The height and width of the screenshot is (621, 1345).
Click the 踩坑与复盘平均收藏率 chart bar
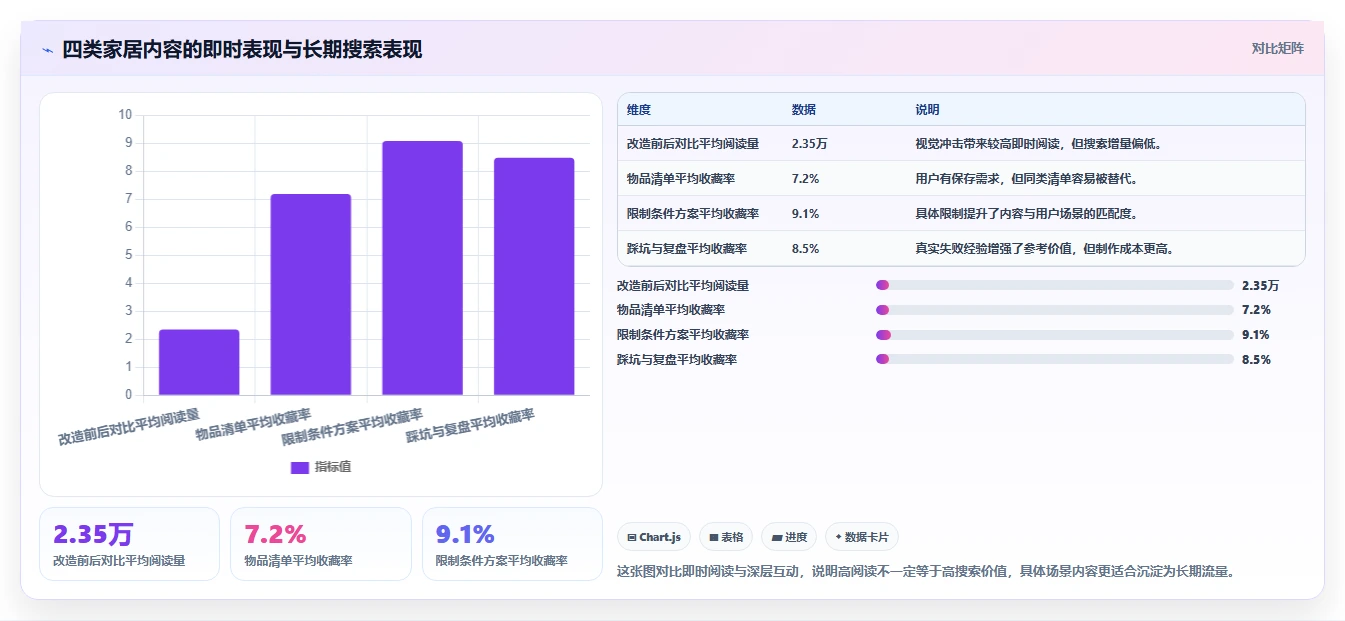point(534,276)
